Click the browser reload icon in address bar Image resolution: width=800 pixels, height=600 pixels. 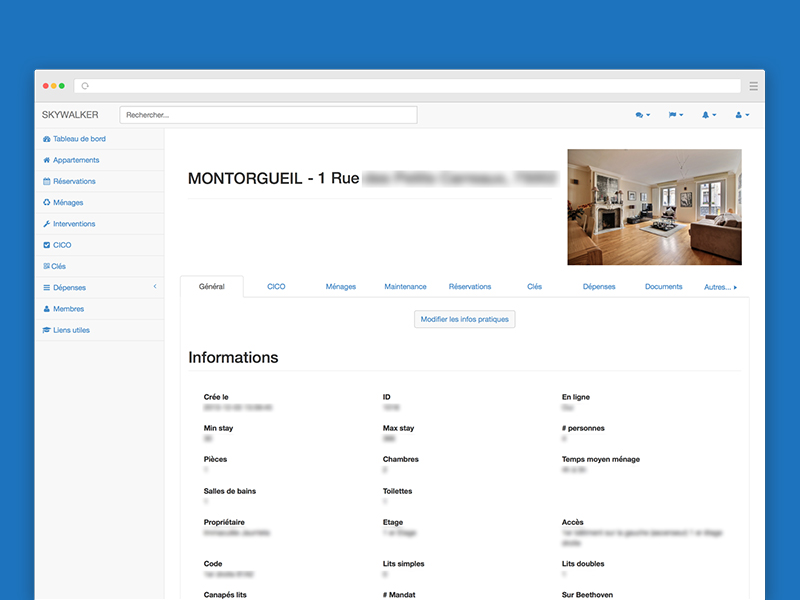[85, 86]
